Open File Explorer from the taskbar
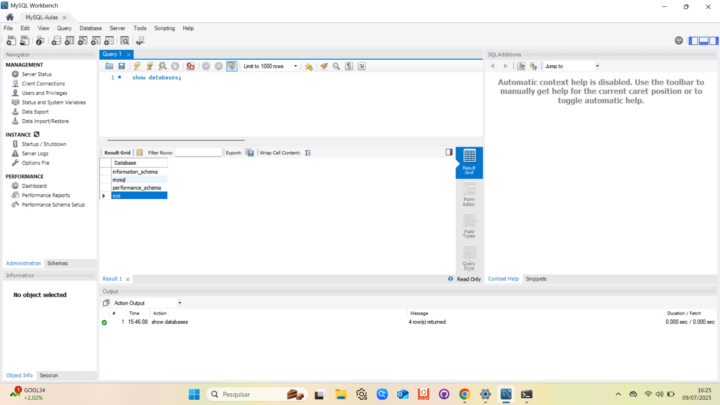This screenshot has height=405, width=720. (x=340, y=394)
